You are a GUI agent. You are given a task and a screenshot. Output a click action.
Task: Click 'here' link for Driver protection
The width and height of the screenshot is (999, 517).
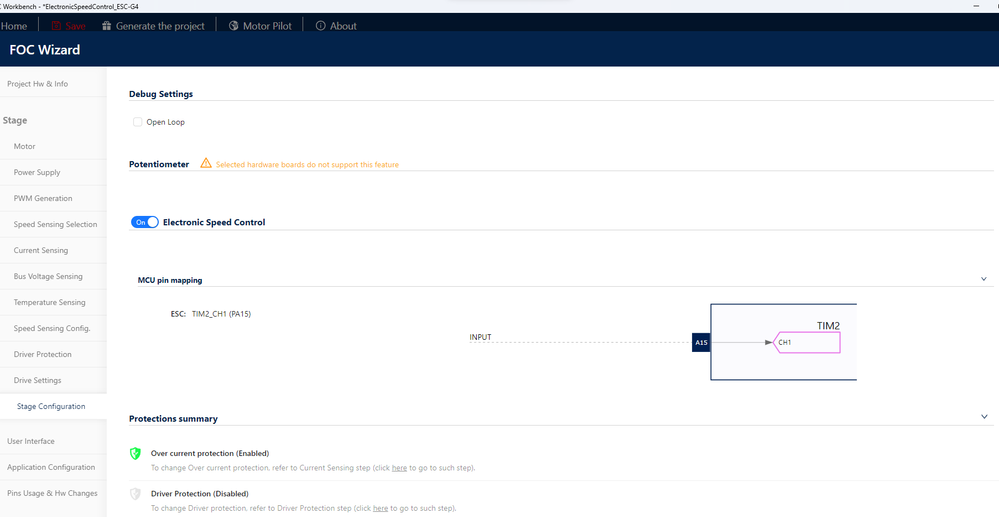[380, 508]
